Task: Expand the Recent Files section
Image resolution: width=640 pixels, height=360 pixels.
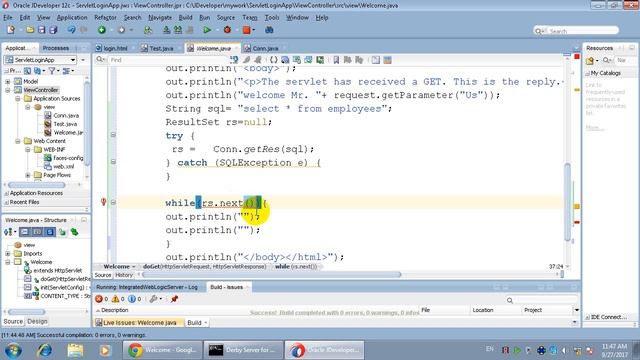Action: pyautogui.click(x=7, y=202)
